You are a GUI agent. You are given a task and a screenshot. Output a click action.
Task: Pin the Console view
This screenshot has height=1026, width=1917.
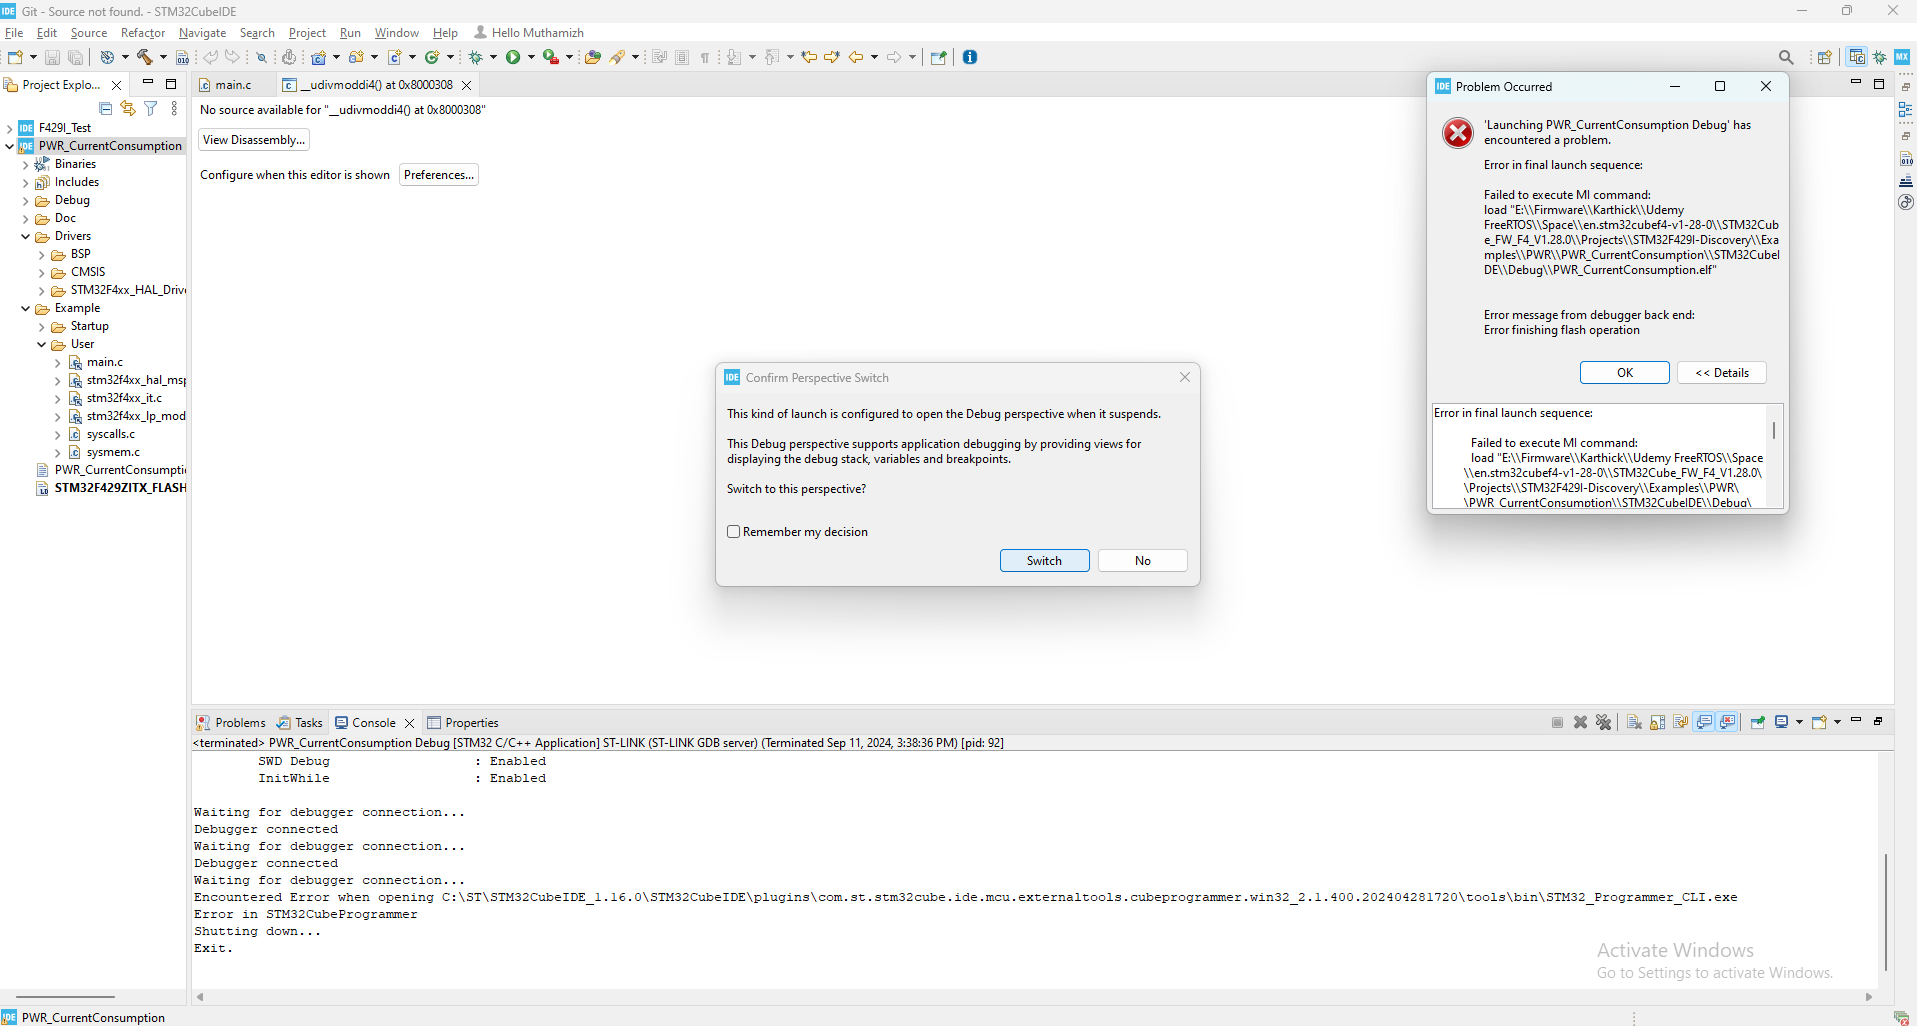click(x=1758, y=722)
